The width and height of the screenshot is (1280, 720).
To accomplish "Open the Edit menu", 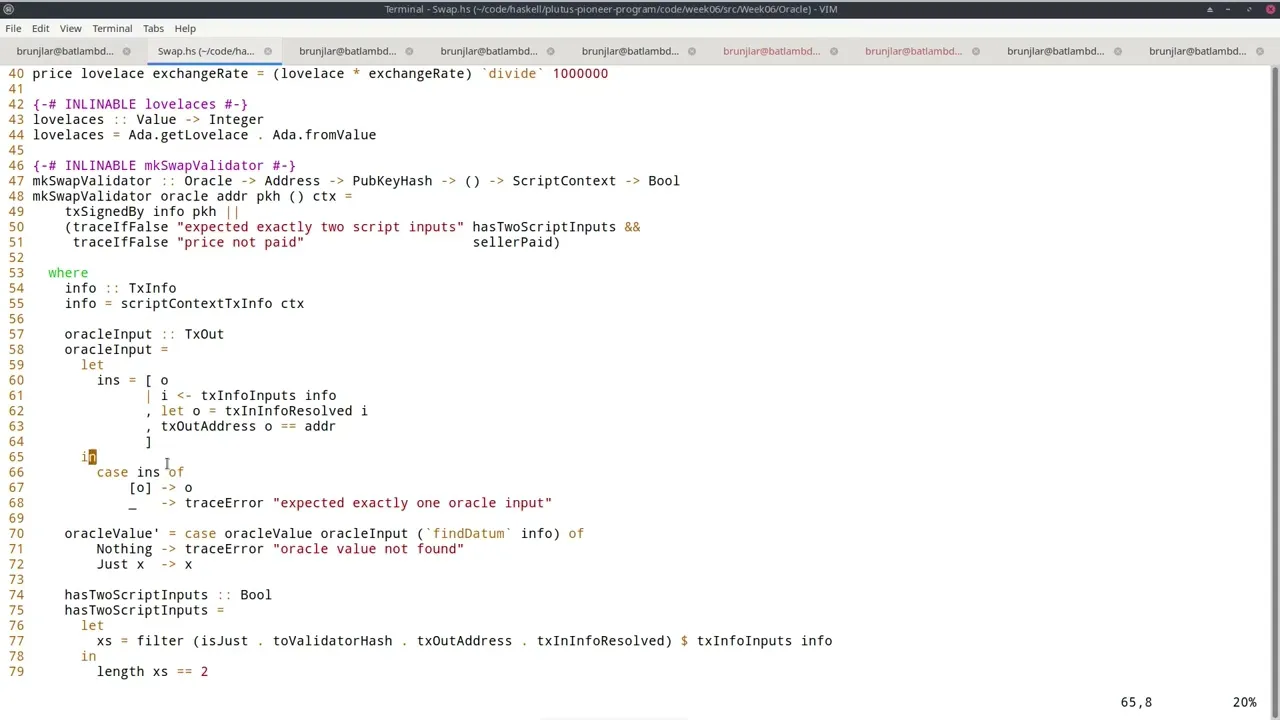I will [x=40, y=28].
